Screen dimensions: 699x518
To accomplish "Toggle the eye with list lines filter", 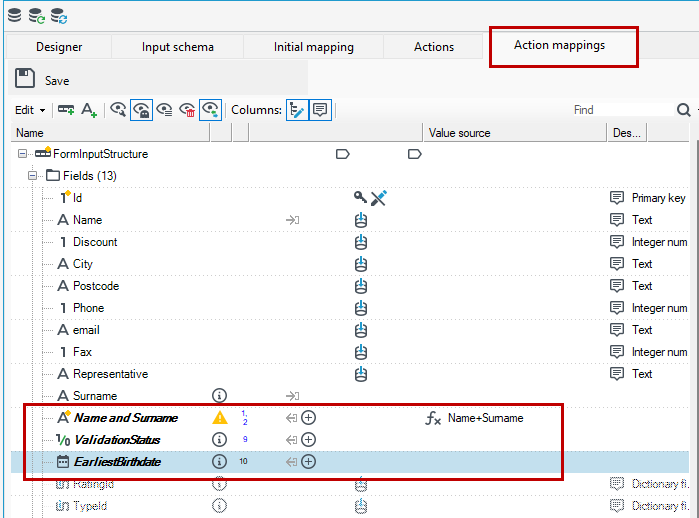I will pos(164,110).
